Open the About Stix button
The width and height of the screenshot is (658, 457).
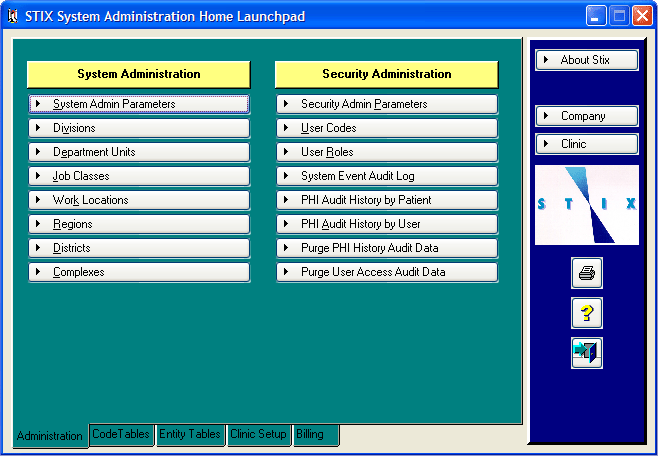coord(587,60)
